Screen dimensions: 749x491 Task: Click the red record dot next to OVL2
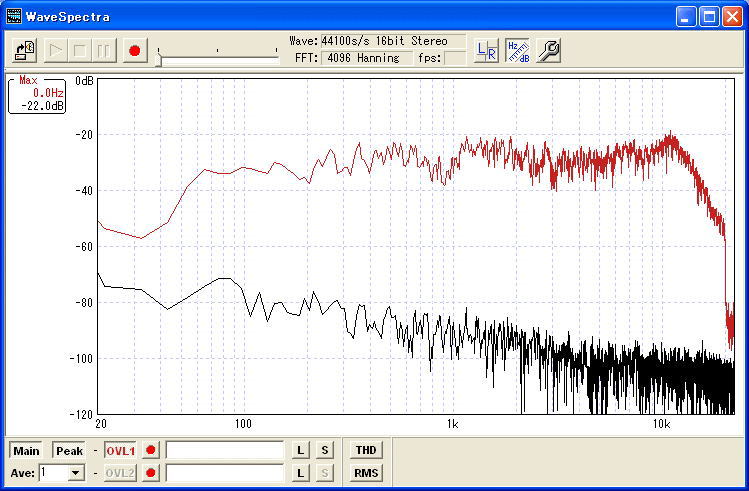pyautogui.click(x=150, y=473)
